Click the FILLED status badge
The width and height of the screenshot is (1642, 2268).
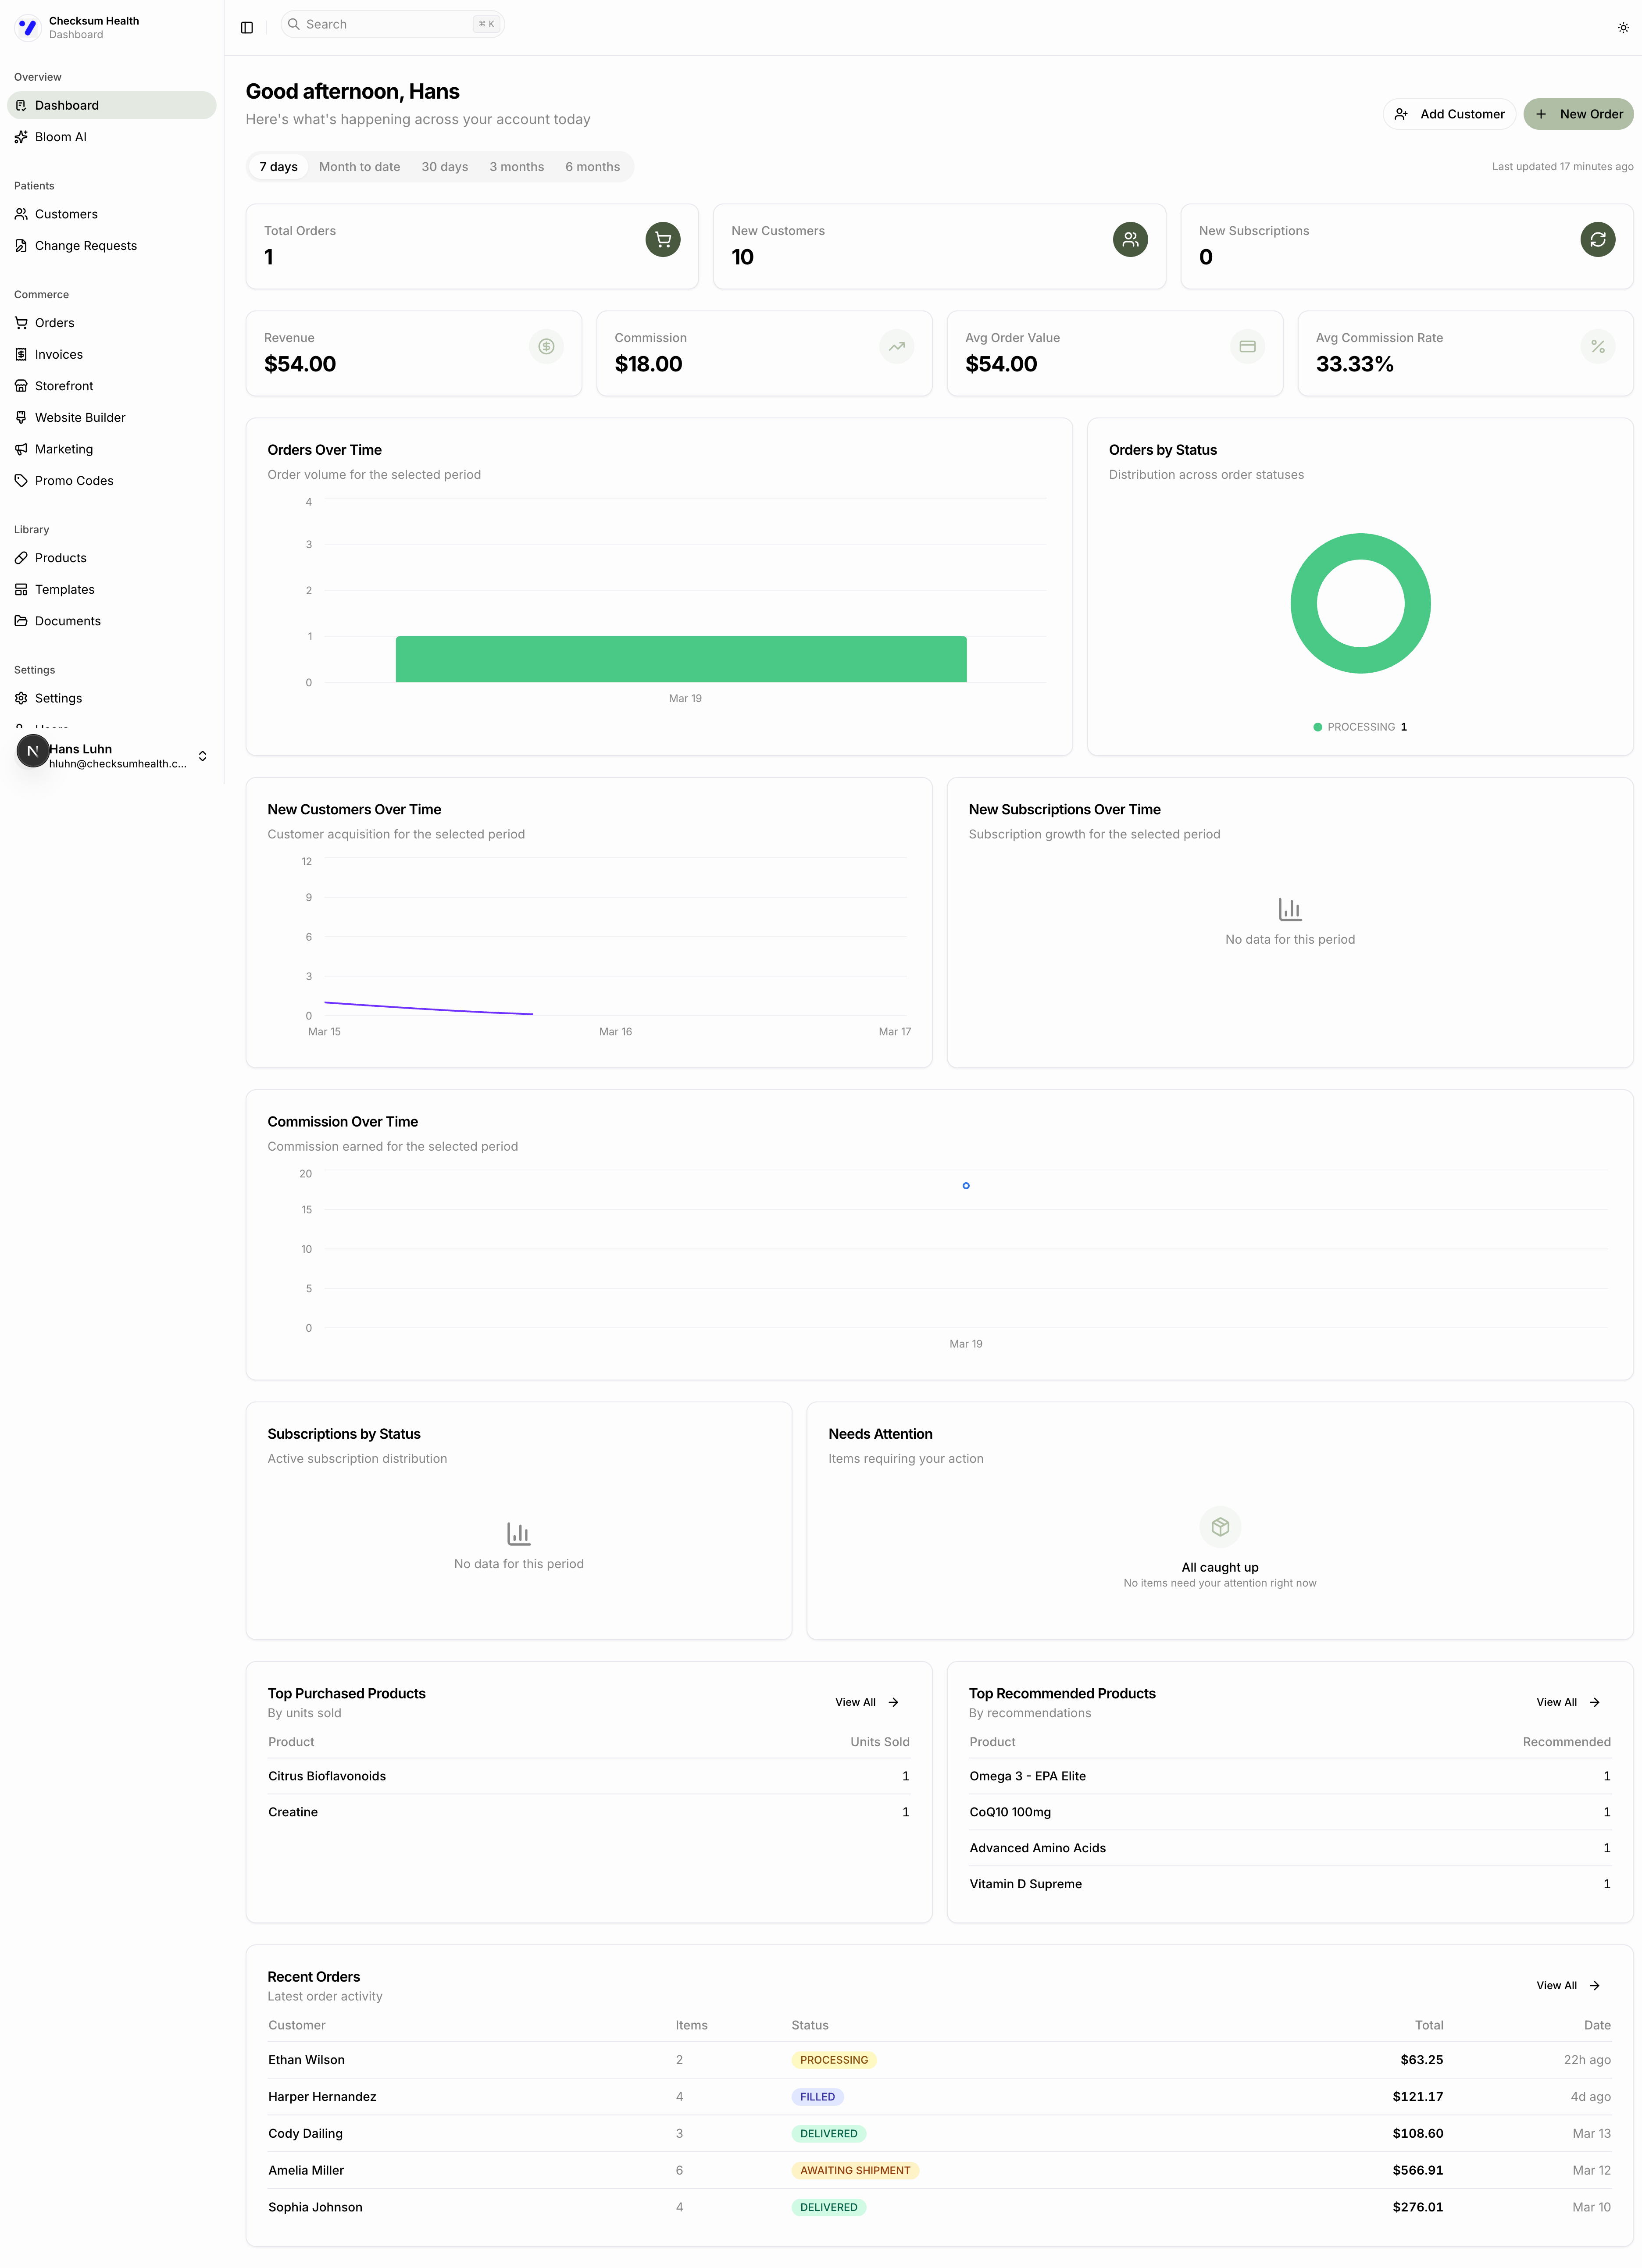[x=817, y=2097]
